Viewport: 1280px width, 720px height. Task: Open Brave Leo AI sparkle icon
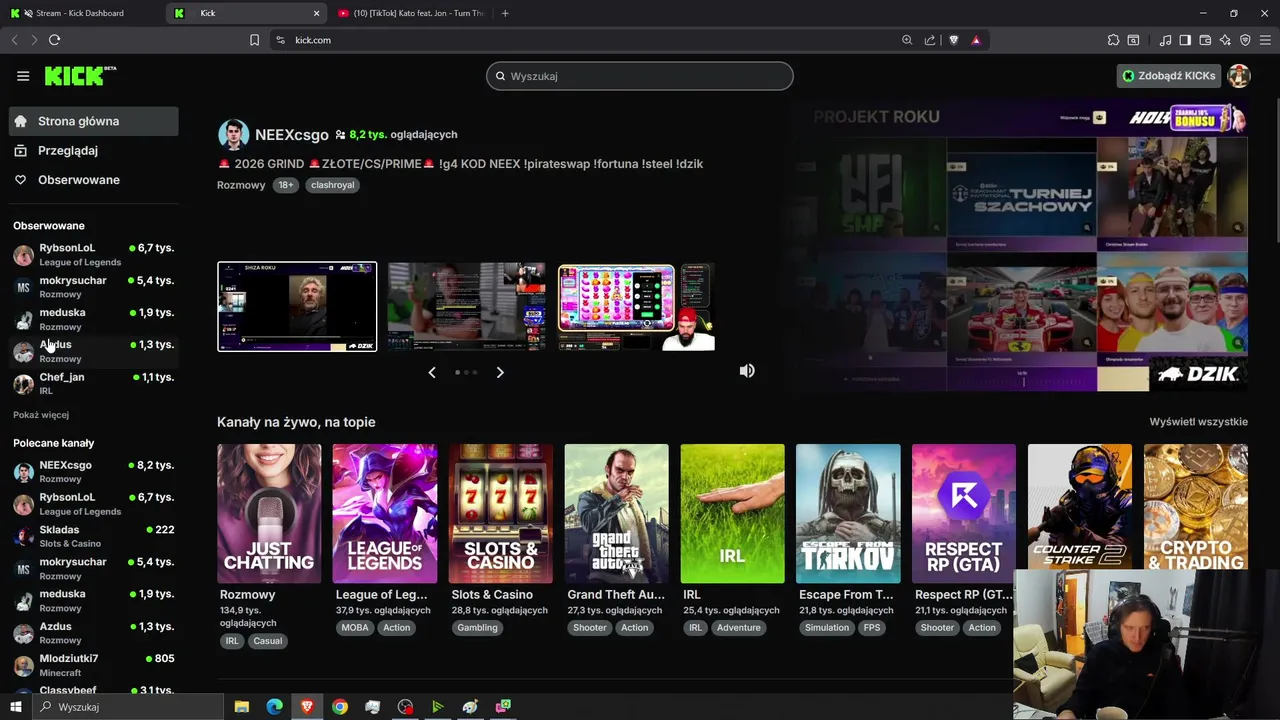pyautogui.click(x=1225, y=40)
